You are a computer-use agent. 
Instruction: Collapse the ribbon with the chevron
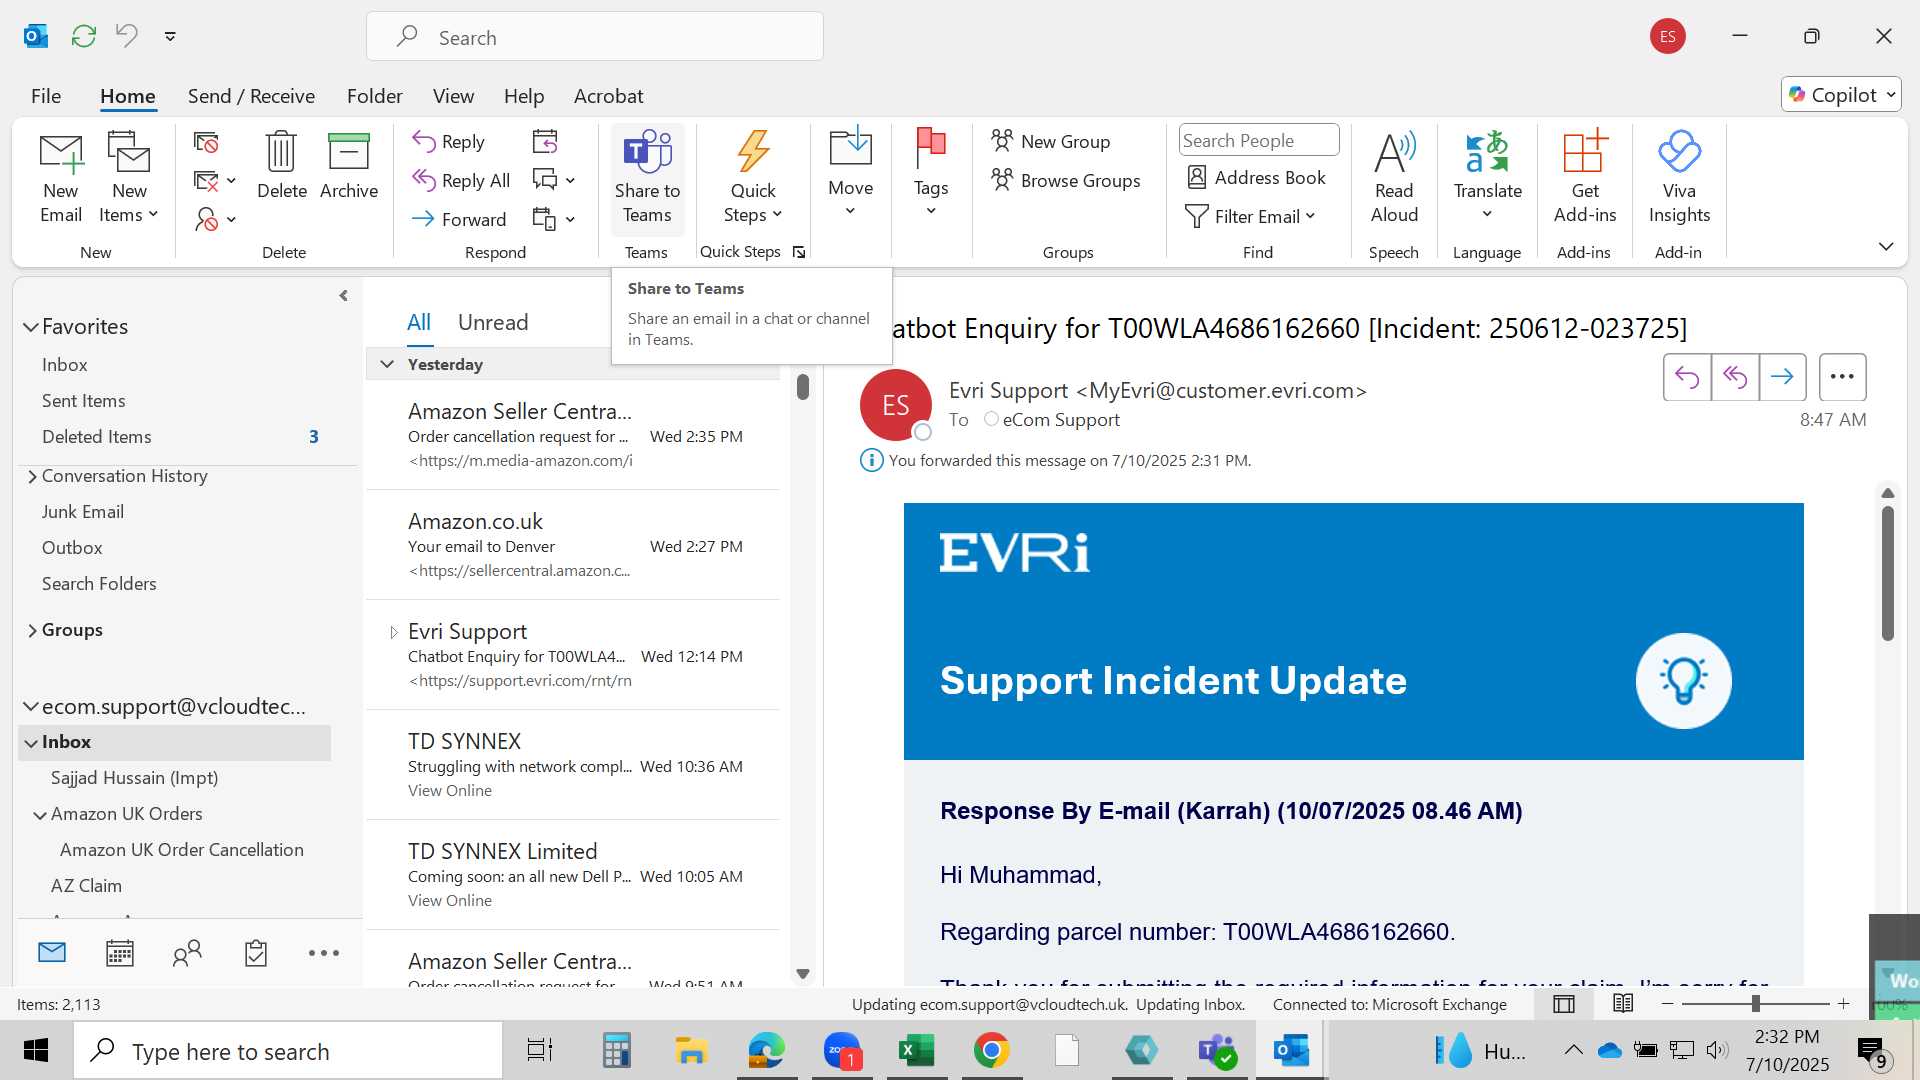point(1886,247)
